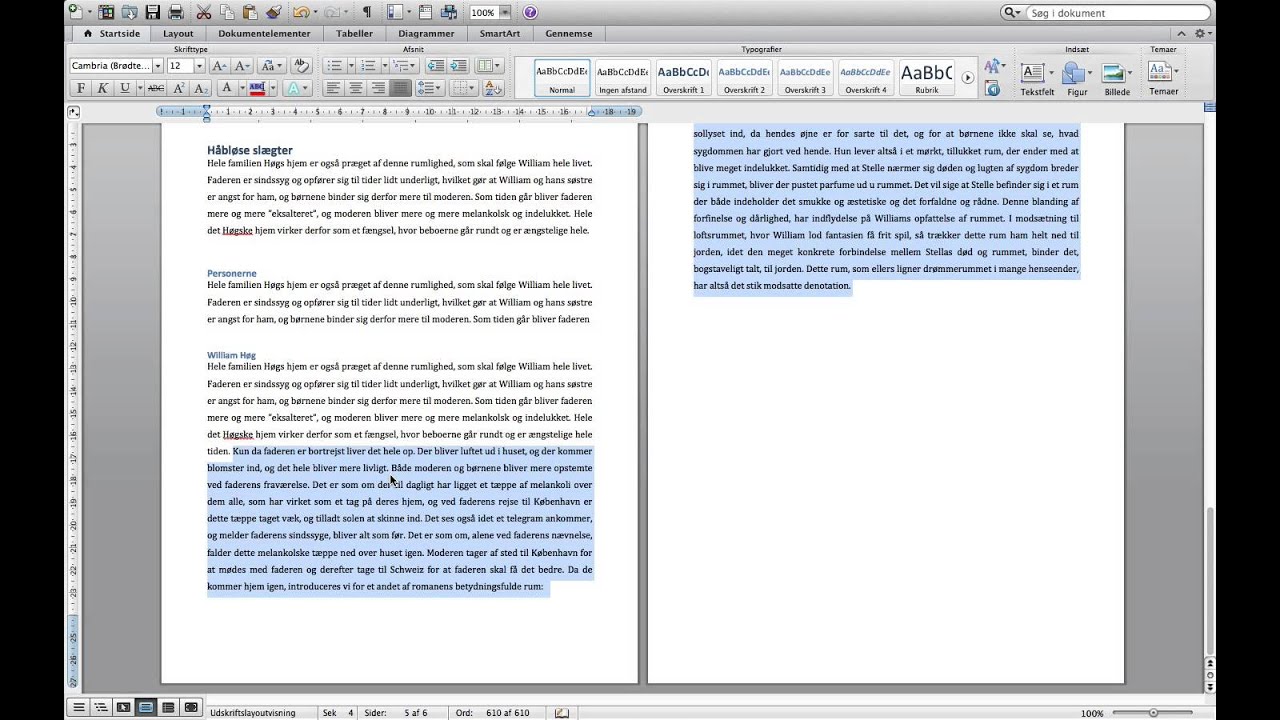Toggle Underline (U) formatting
This screenshot has height=720, width=1280.
click(x=125, y=88)
